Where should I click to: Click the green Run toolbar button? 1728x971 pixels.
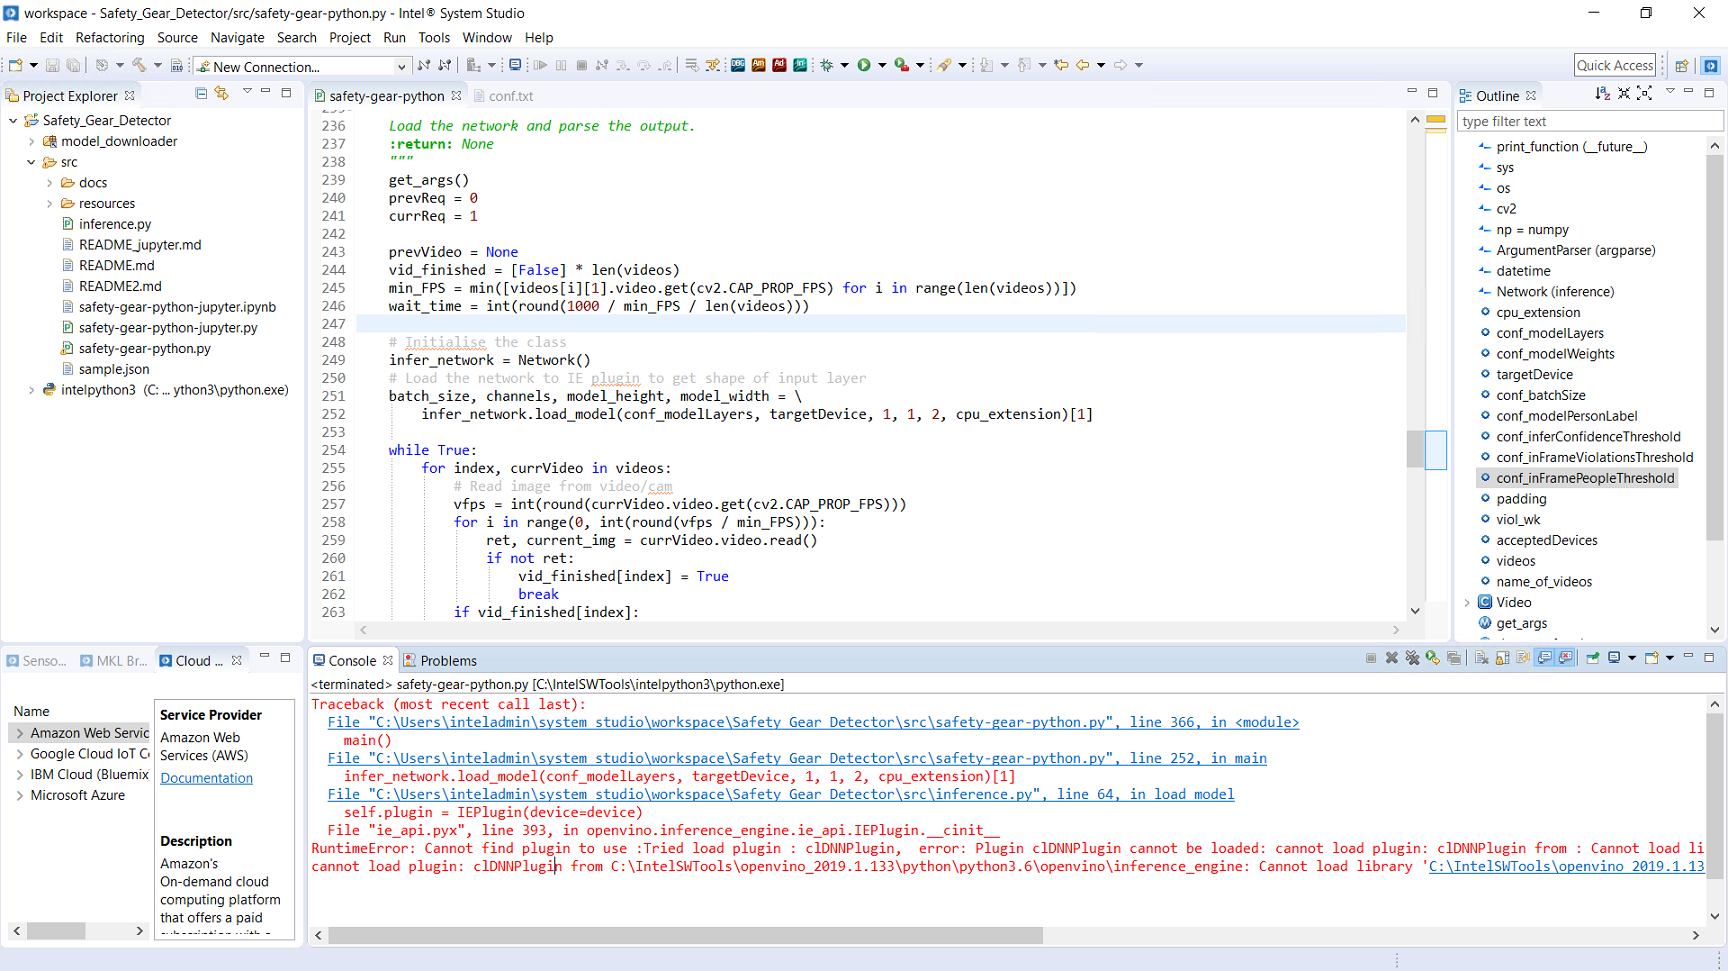coord(864,65)
